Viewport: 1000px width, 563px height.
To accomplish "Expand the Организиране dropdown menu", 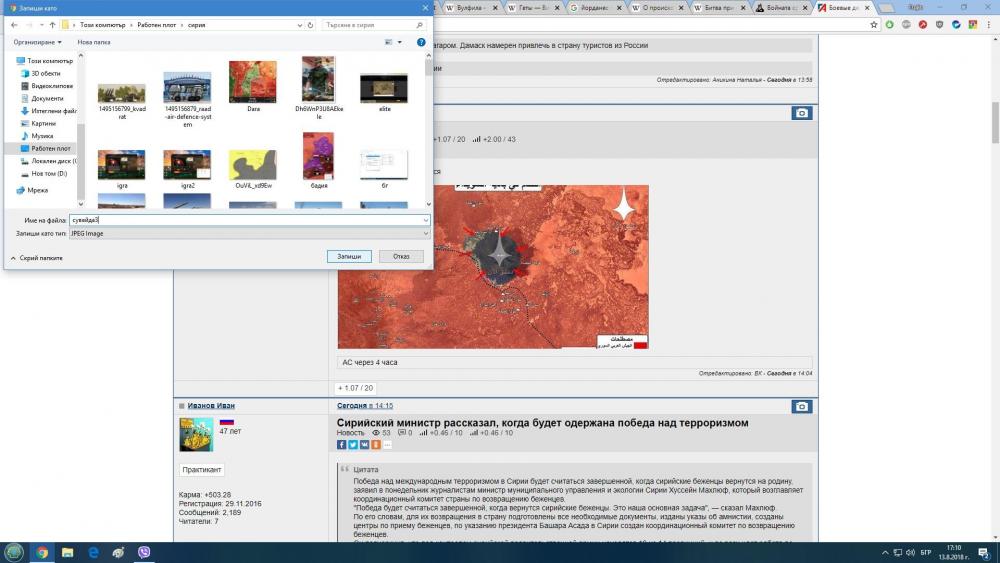I will tap(38, 42).
